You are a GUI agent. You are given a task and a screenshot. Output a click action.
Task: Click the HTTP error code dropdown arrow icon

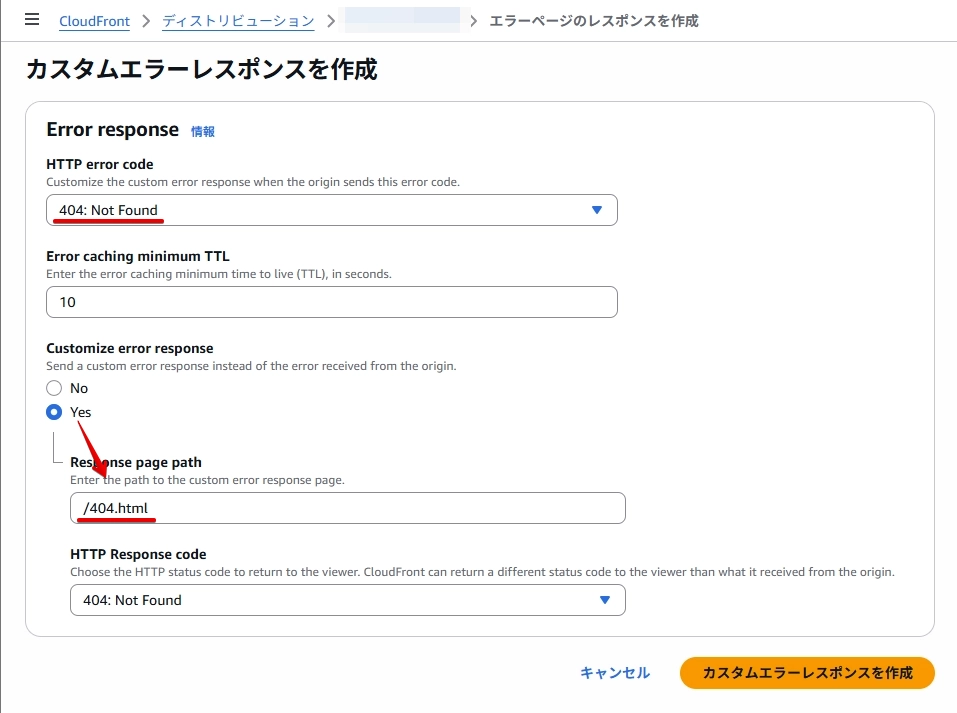(x=597, y=210)
